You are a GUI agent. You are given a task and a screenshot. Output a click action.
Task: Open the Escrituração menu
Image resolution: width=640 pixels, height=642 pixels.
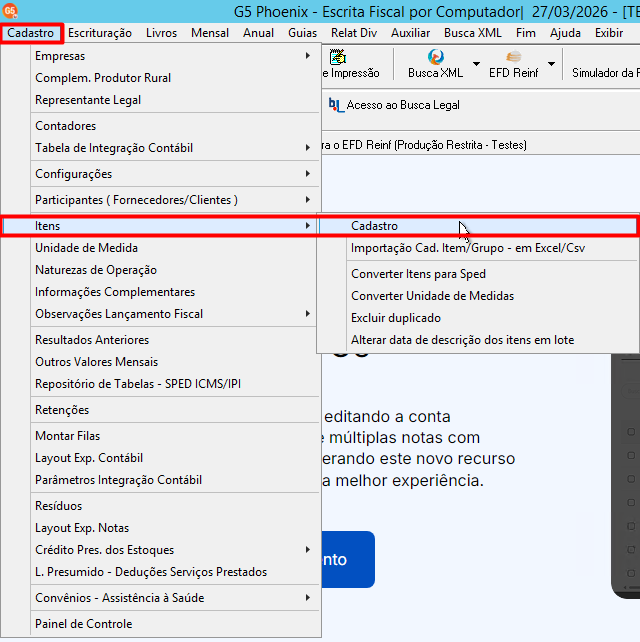(100, 33)
